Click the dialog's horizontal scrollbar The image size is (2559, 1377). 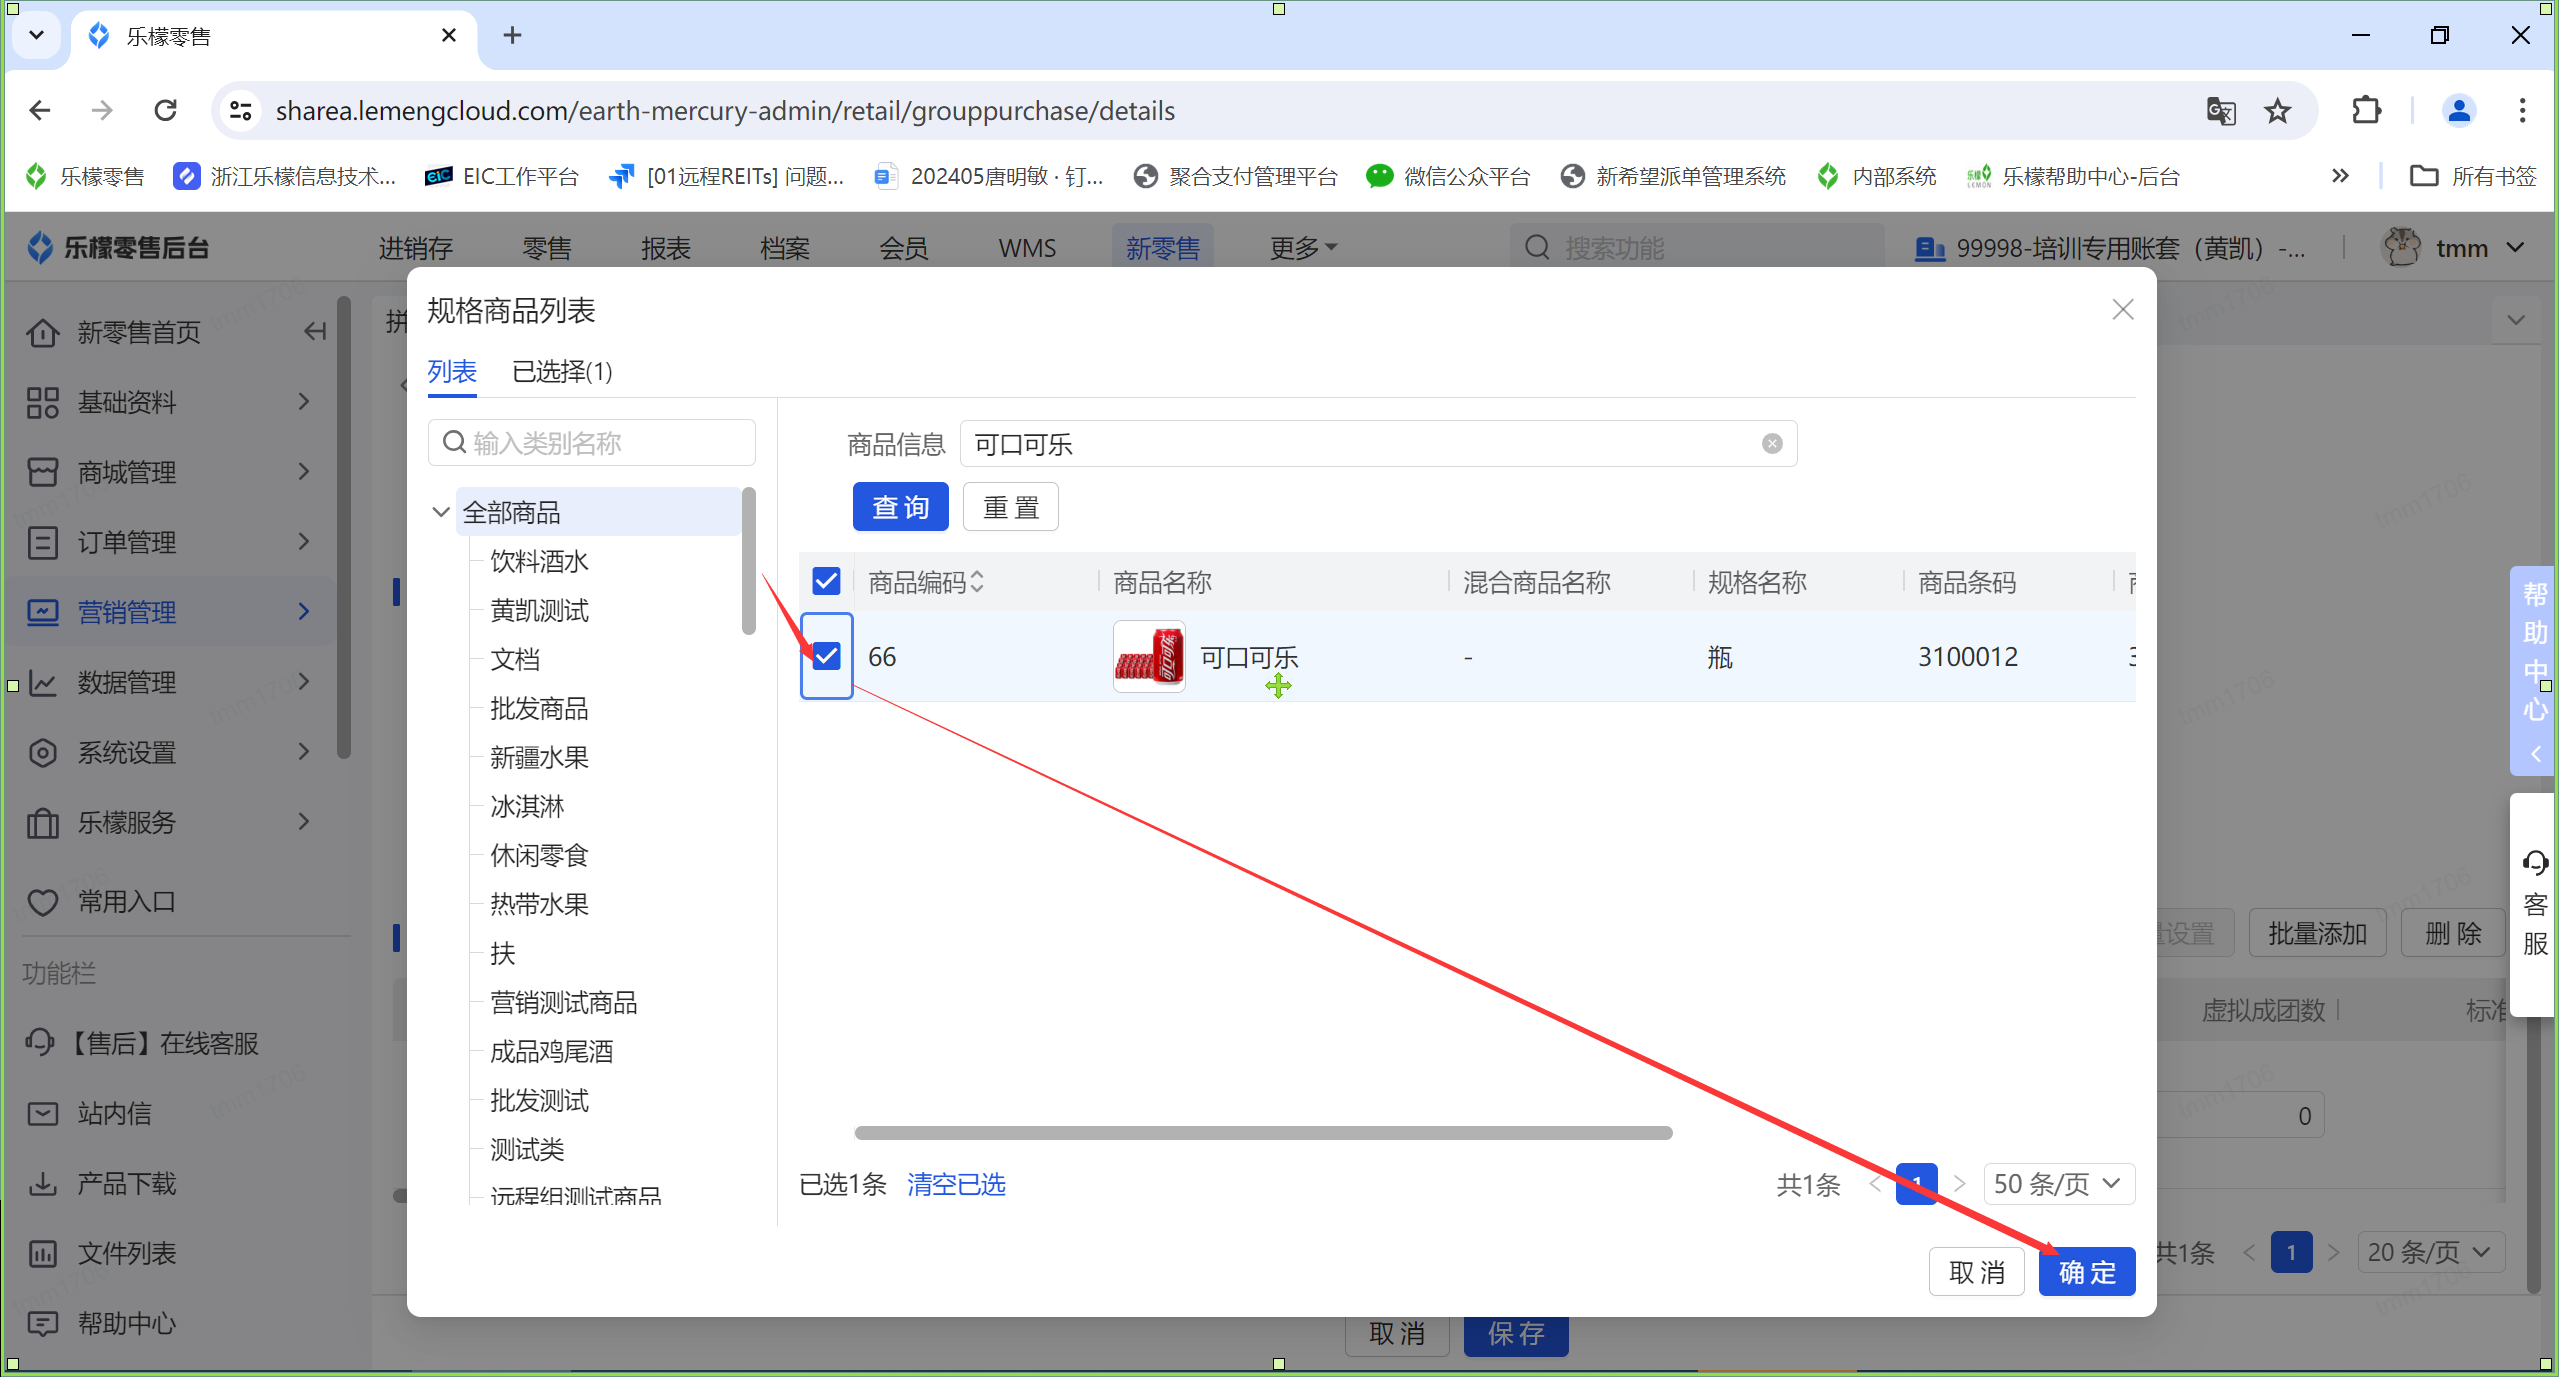1263,1132
